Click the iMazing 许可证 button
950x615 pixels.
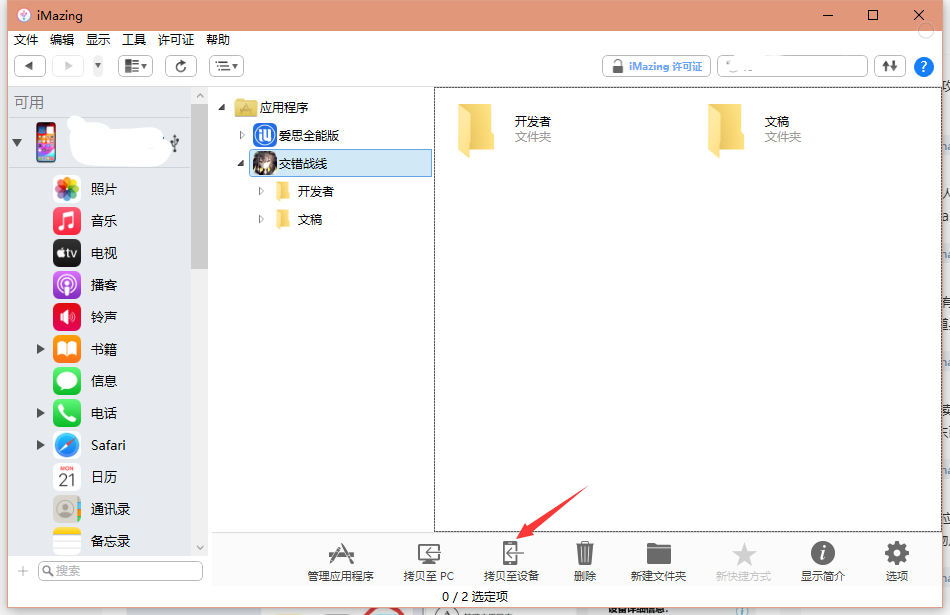656,66
